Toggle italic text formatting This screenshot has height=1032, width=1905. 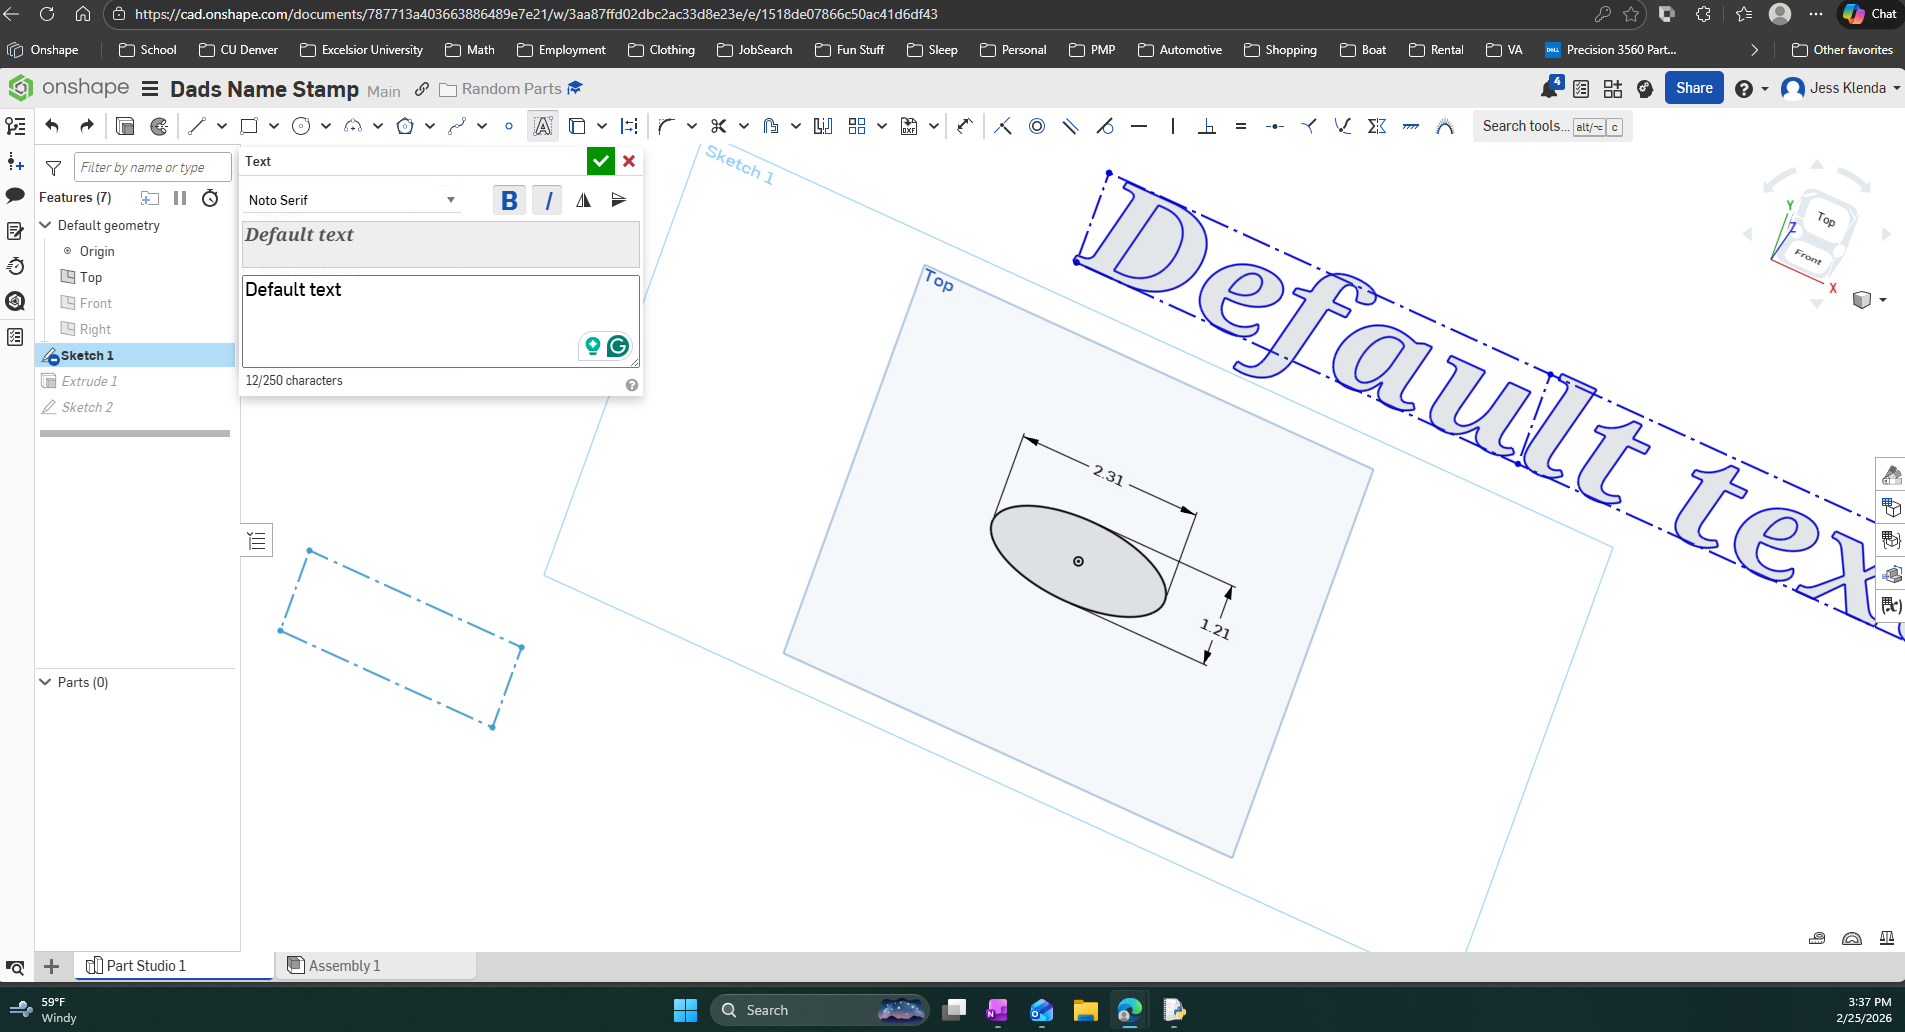click(x=547, y=200)
